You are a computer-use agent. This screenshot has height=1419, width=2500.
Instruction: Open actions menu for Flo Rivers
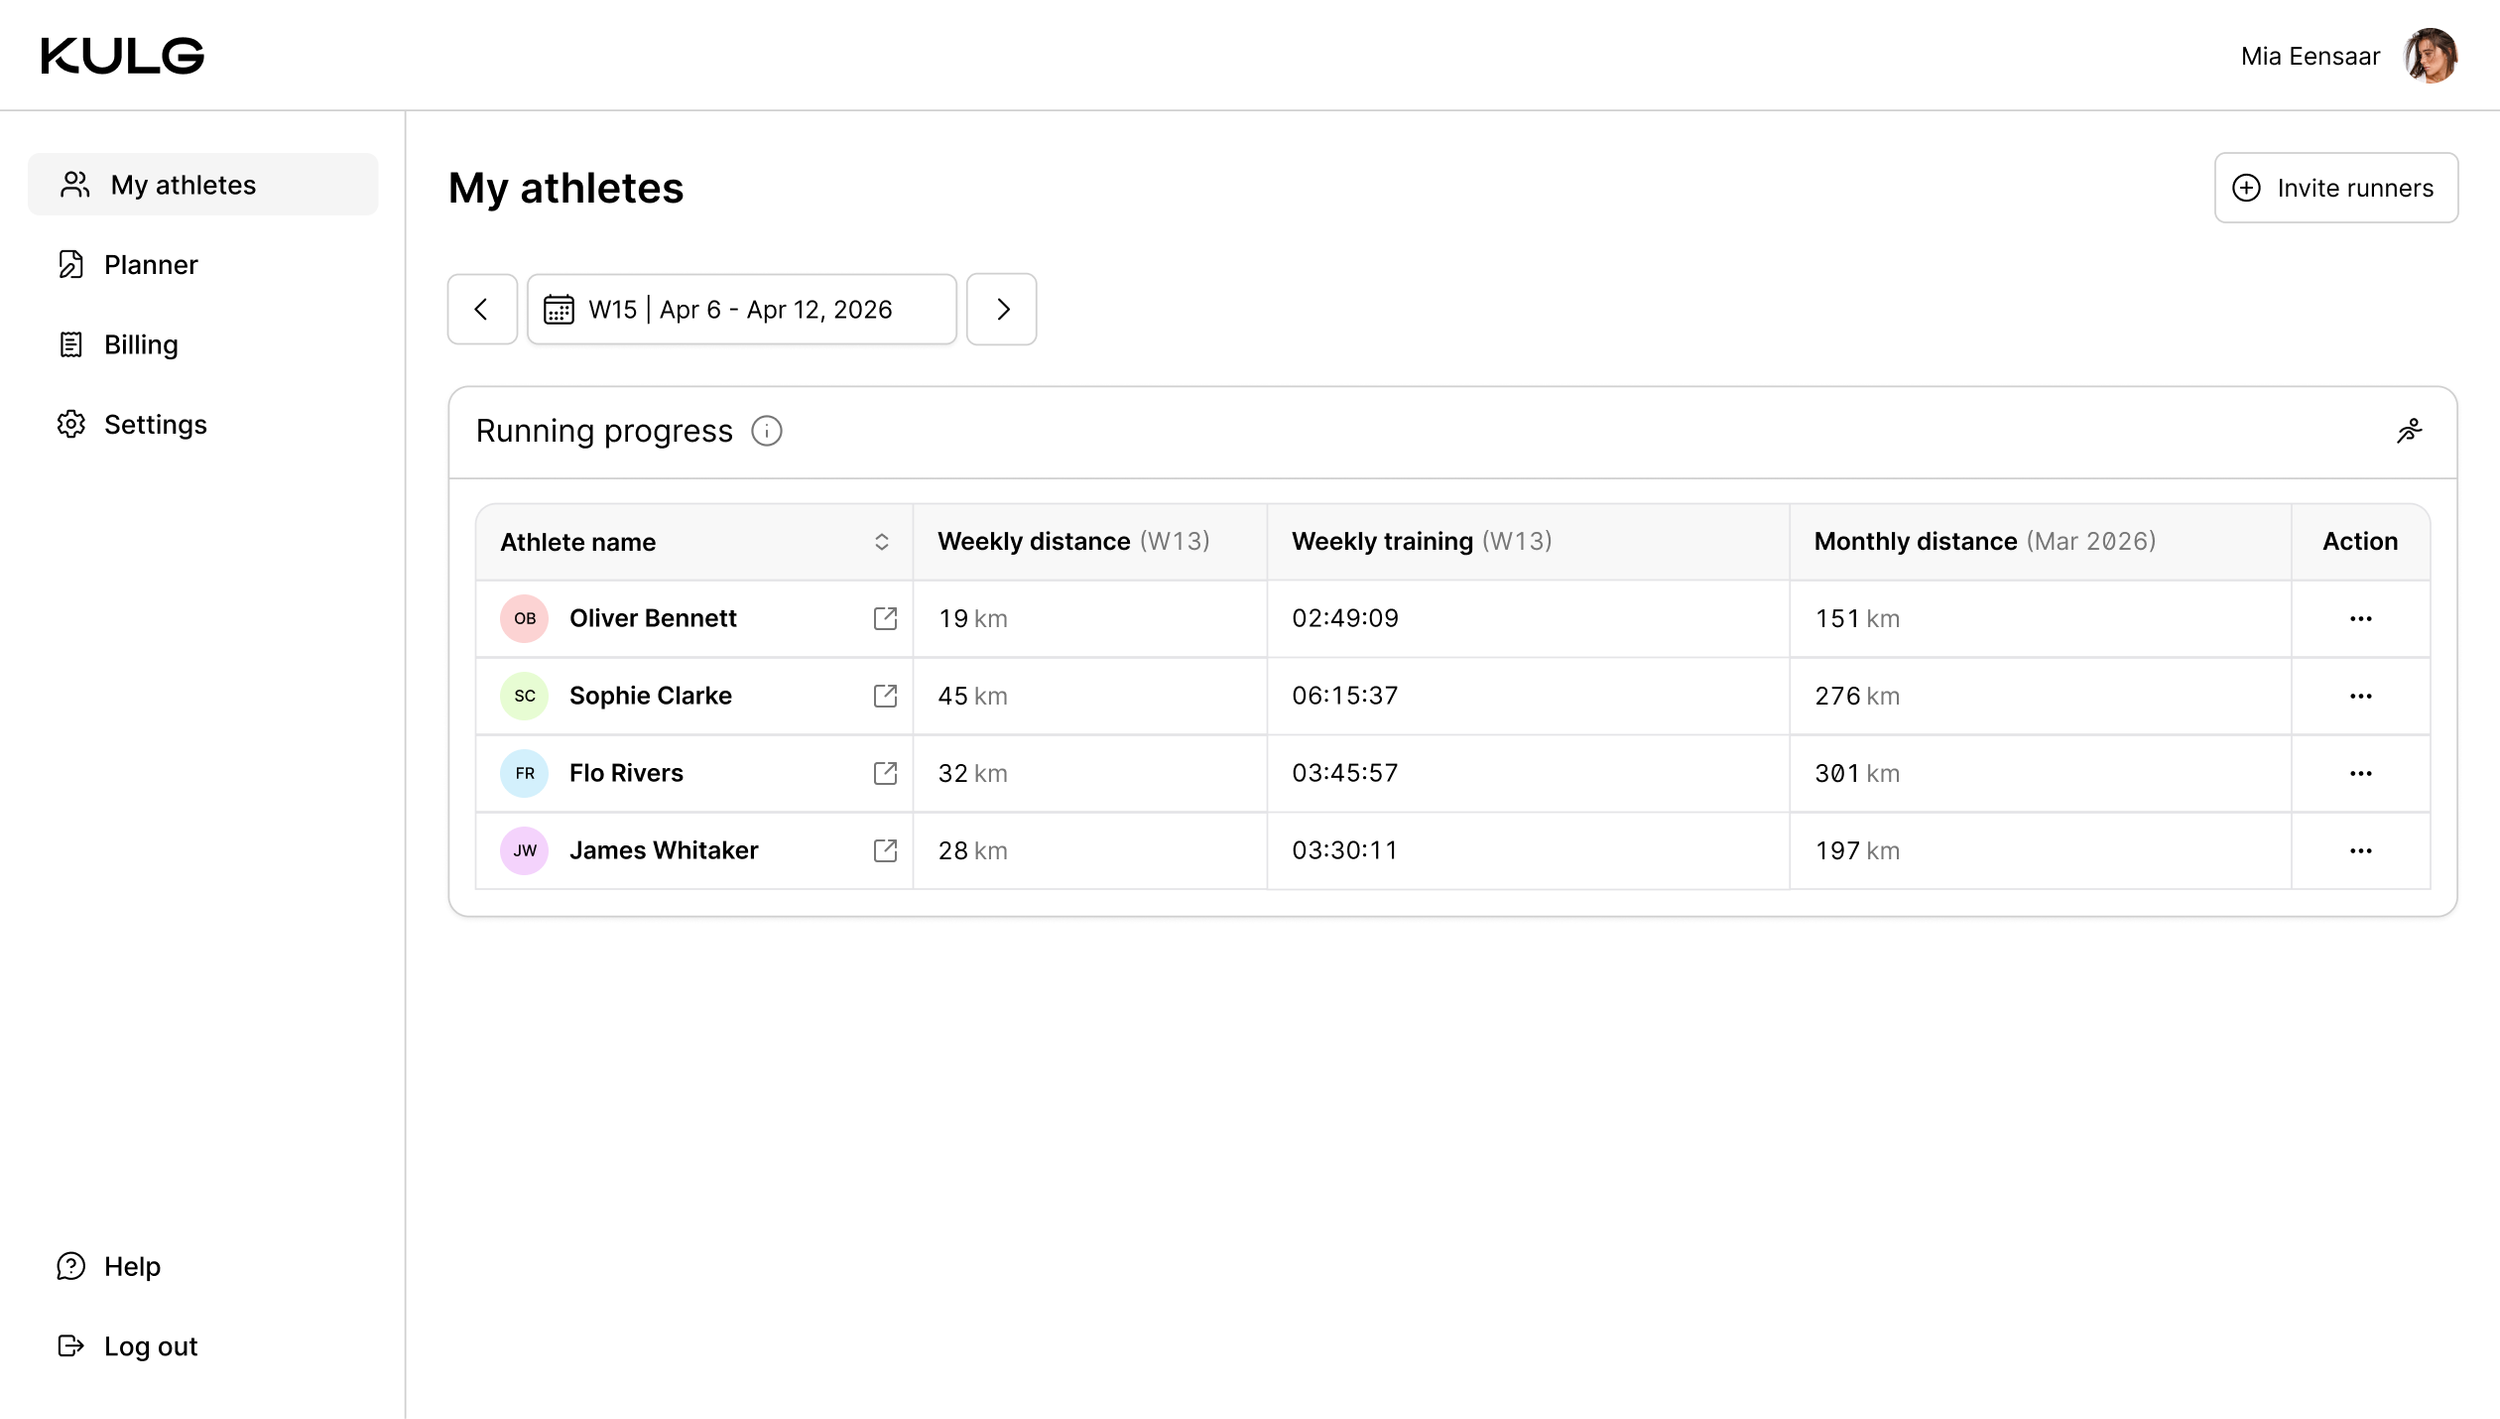2360,773
